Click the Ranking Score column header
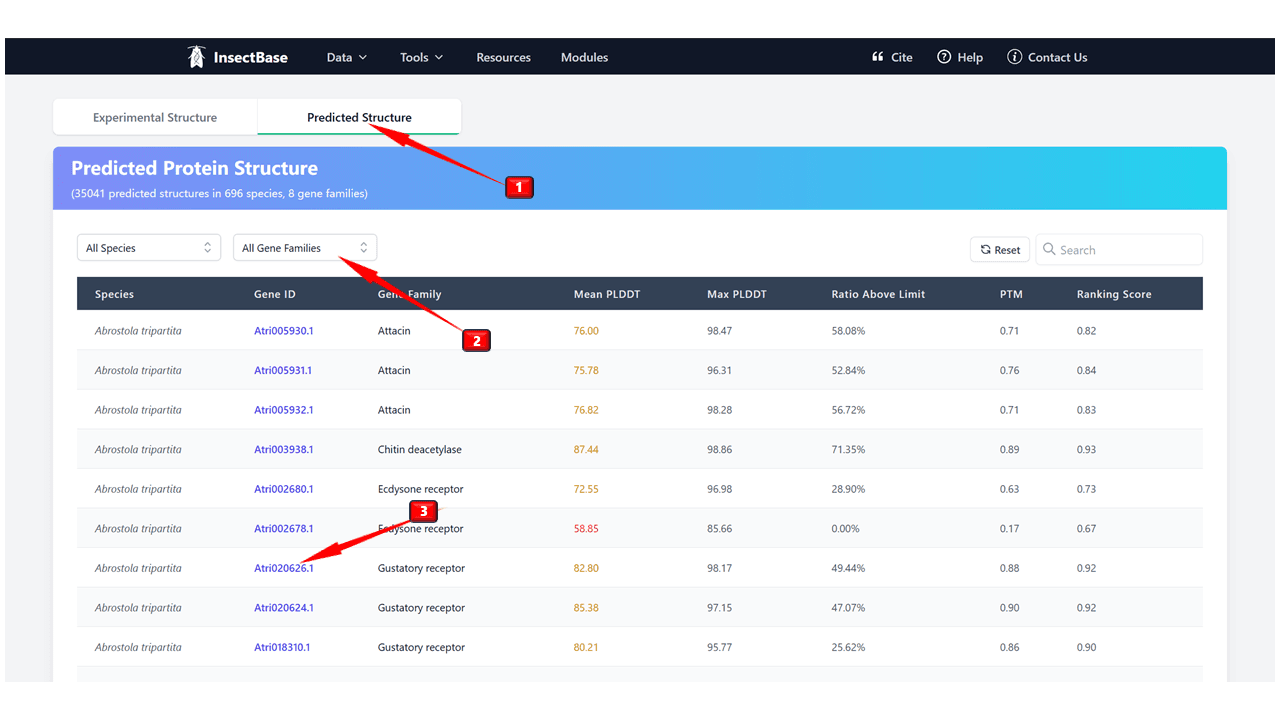Image resolution: width=1280 pixels, height=720 pixels. click(x=1114, y=294)
